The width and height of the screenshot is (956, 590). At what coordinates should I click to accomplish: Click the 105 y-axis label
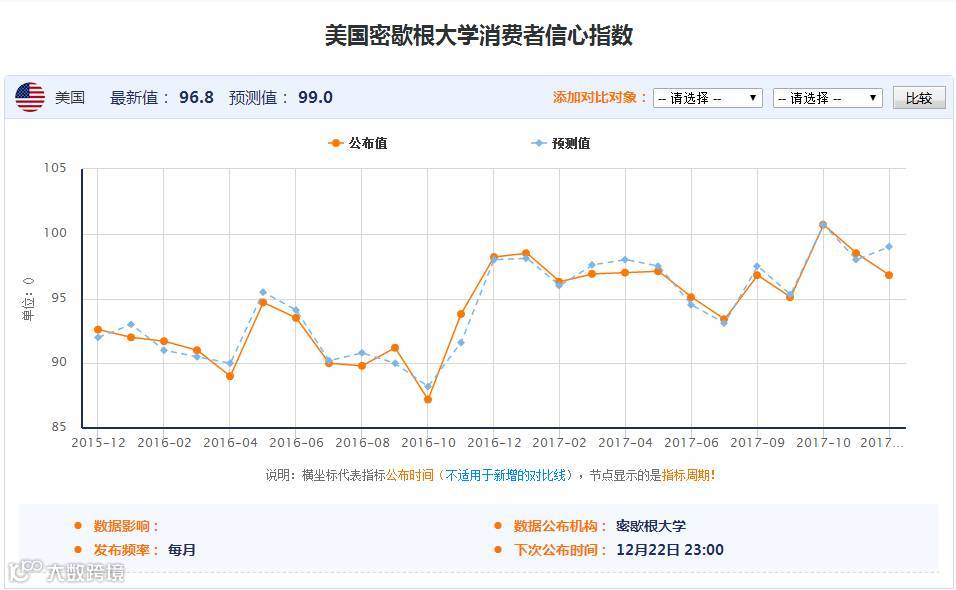[x=55, y=168]
